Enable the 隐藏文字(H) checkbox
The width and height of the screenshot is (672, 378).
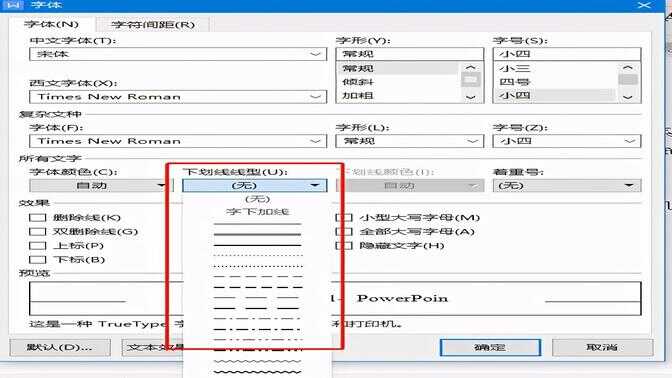[x=345, y=246]
